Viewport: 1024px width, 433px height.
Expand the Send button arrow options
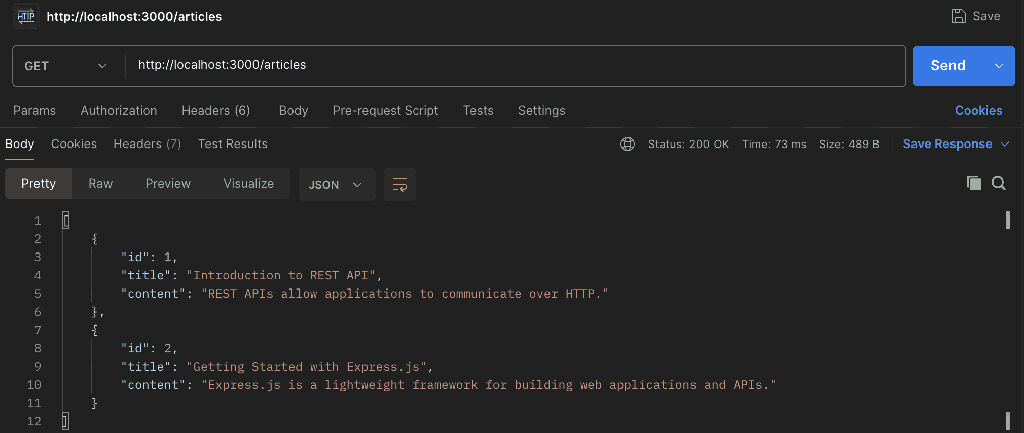(x=999, y=65)
